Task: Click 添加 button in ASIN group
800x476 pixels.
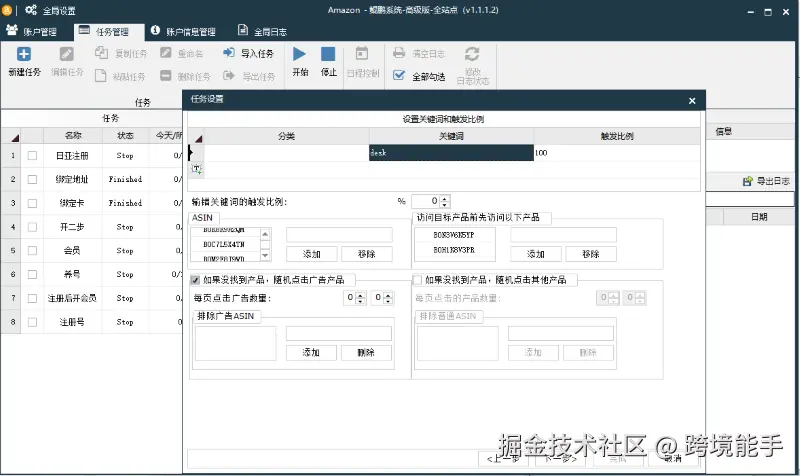Action: tap(311, 254)
